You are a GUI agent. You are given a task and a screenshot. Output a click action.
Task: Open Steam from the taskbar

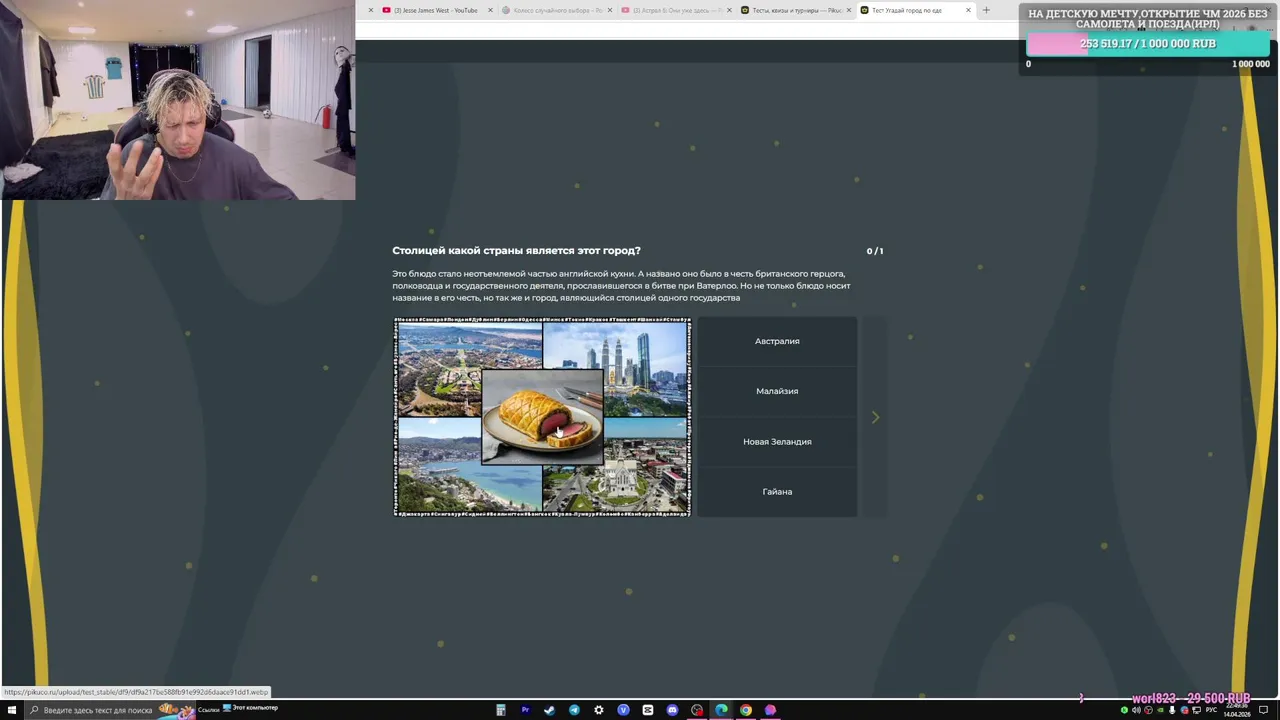550,710
